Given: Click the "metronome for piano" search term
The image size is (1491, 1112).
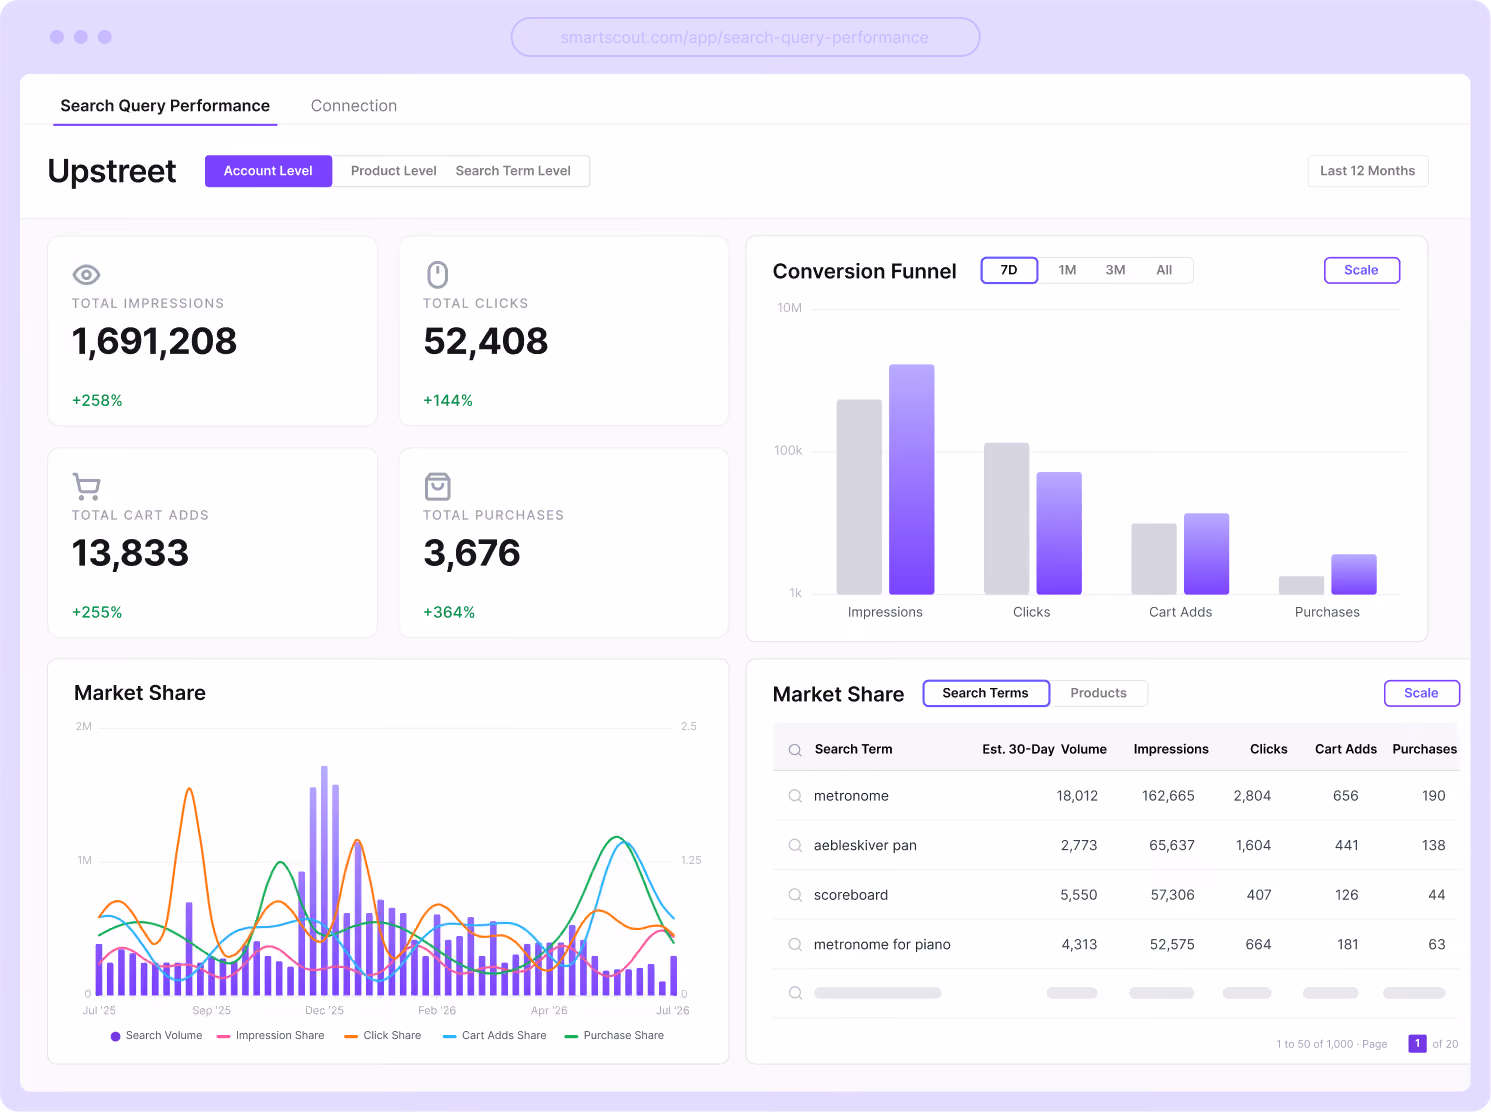Looking at the screenshot, I should (882, 944).
